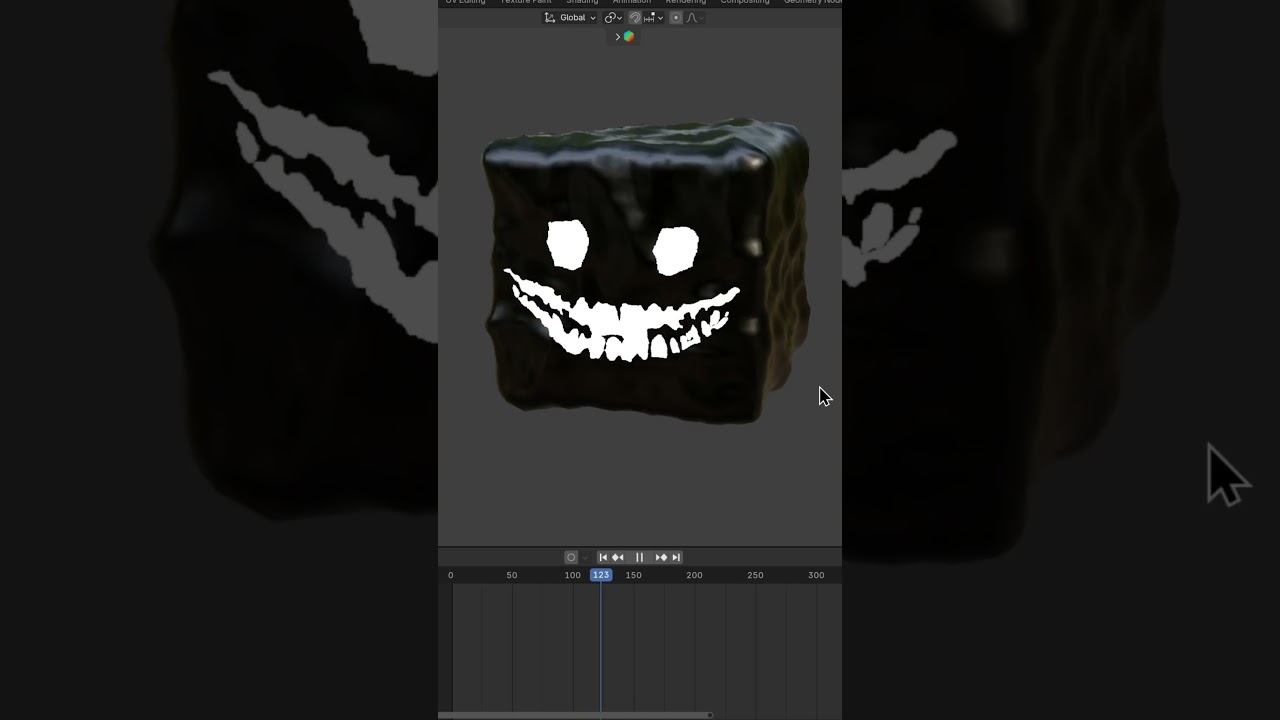Select the black cube with the smiling face
This screenshot has width=1280, height=720.
[646, 270]
